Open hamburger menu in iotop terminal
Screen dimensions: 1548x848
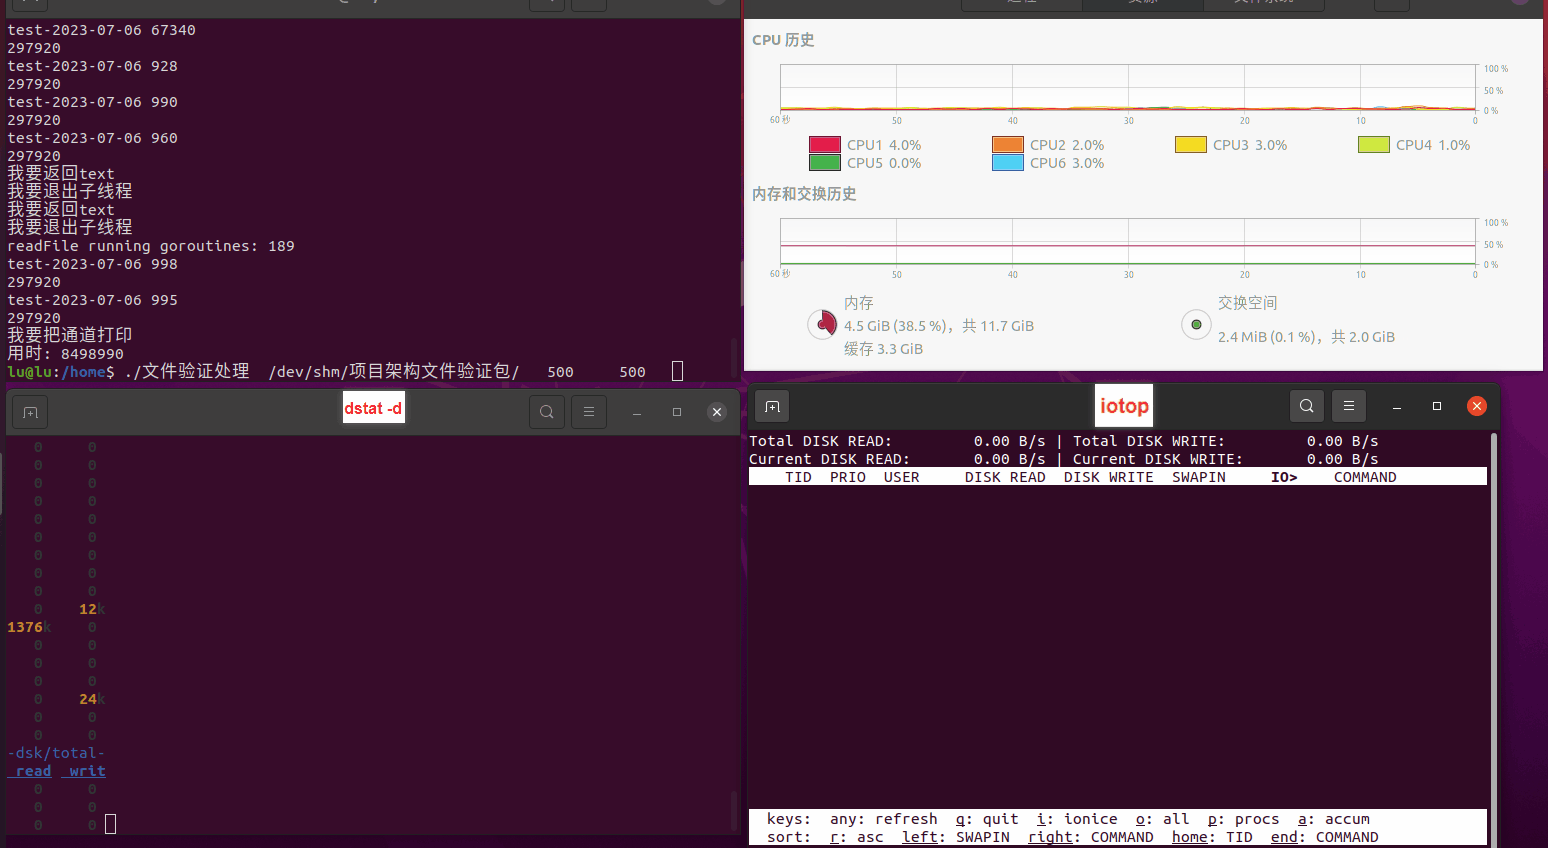(x=1349, y=406)
